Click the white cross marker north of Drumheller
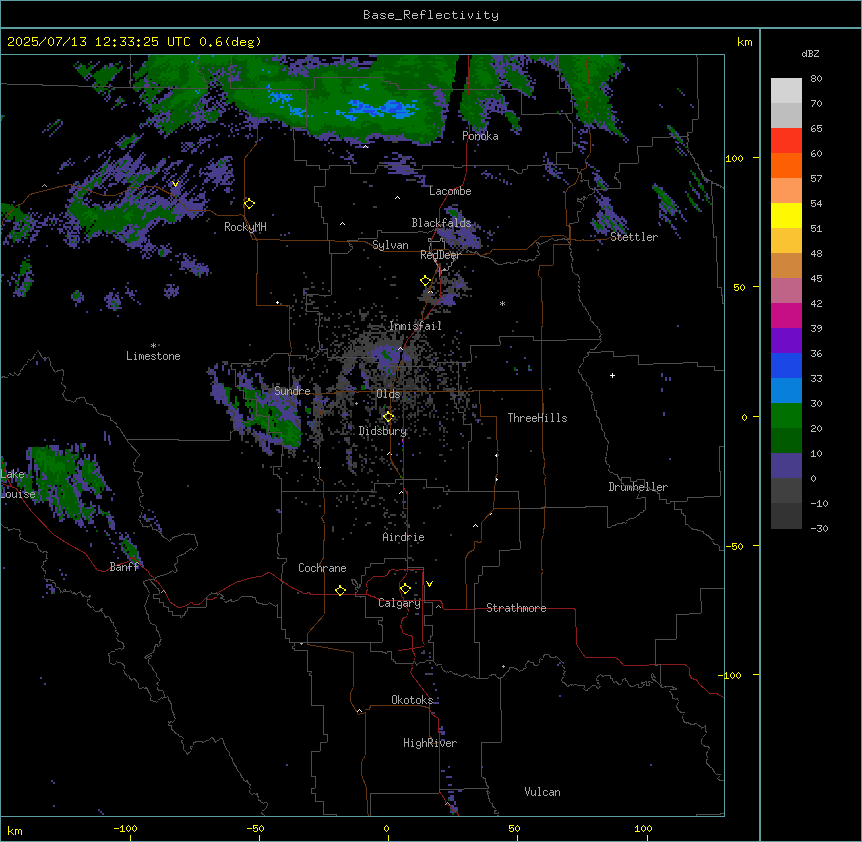Image resolution: width=862 pixels, height=842 pixels. [612, 375]
